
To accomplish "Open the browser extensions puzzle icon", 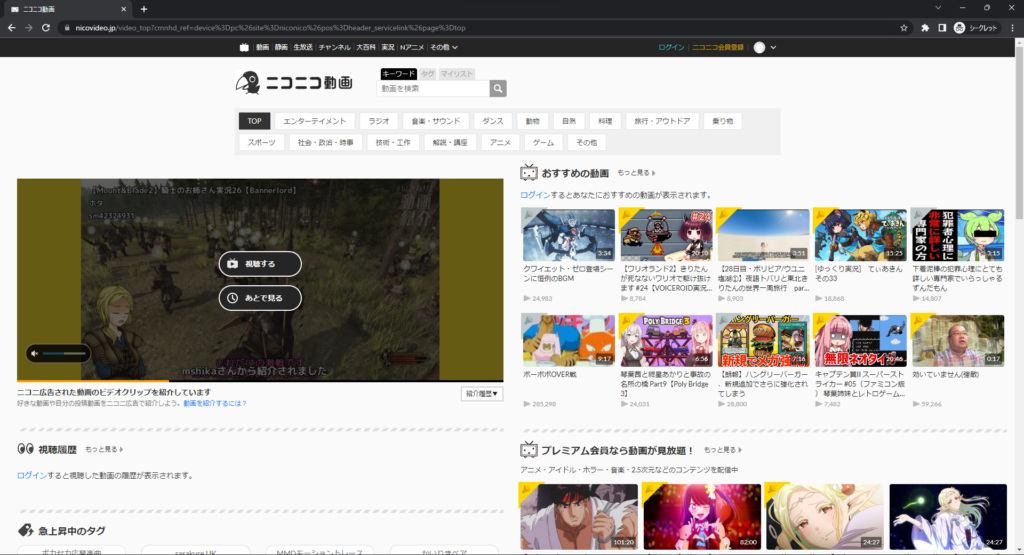I will 925,28.
